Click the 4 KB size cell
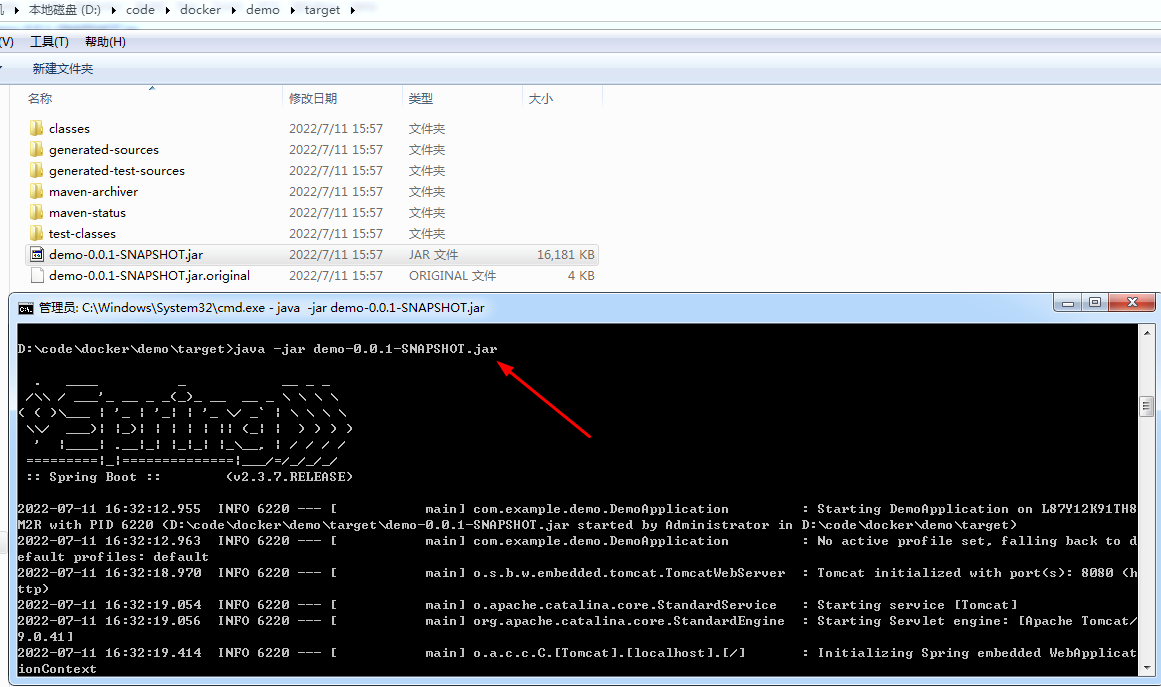The image size is (1161, 687). (581, 275)
